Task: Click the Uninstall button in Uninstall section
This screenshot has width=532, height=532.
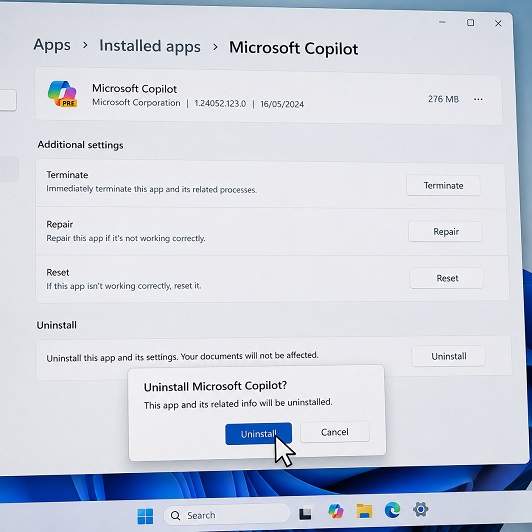Action: (x=449, y=356)
